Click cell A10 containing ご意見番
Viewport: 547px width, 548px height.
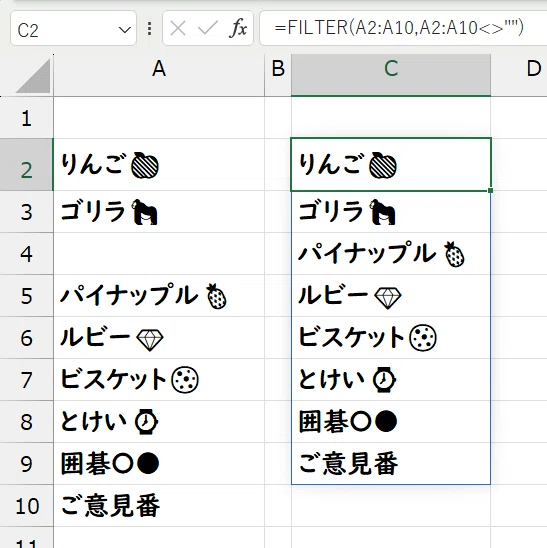point(159,505)
